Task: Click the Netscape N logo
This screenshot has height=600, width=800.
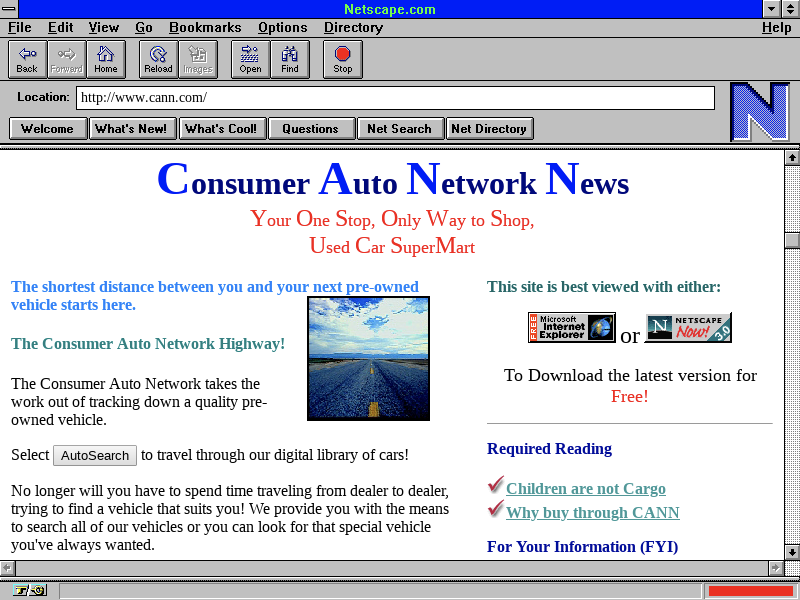Action: pyautogui.click(x=759, y=111)
